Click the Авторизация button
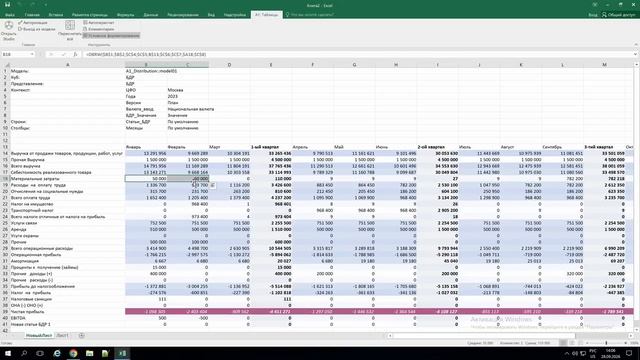The image size is (640, 360). click(33, 23)
